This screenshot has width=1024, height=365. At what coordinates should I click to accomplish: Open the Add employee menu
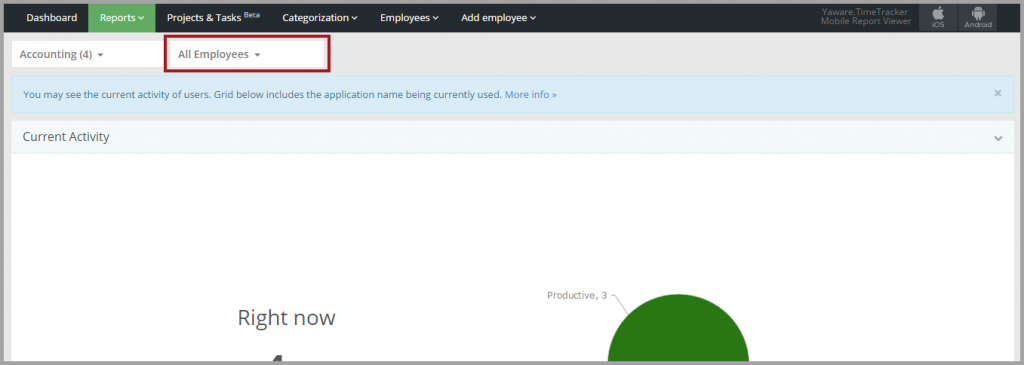point(498,18)
